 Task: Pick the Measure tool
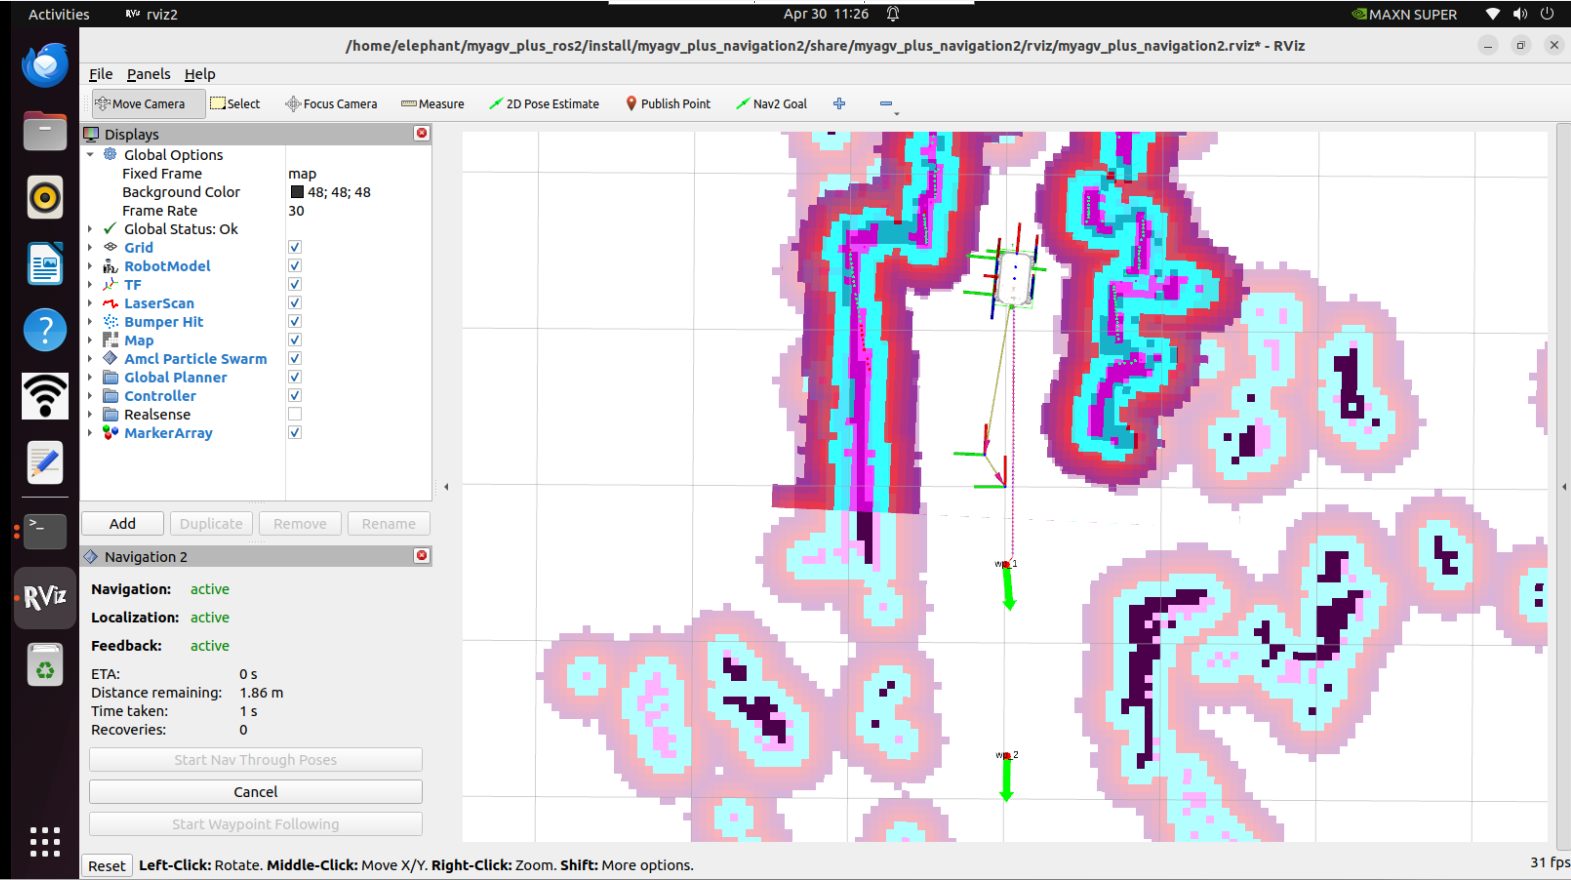pyautogui.click(x=432, y=104)
